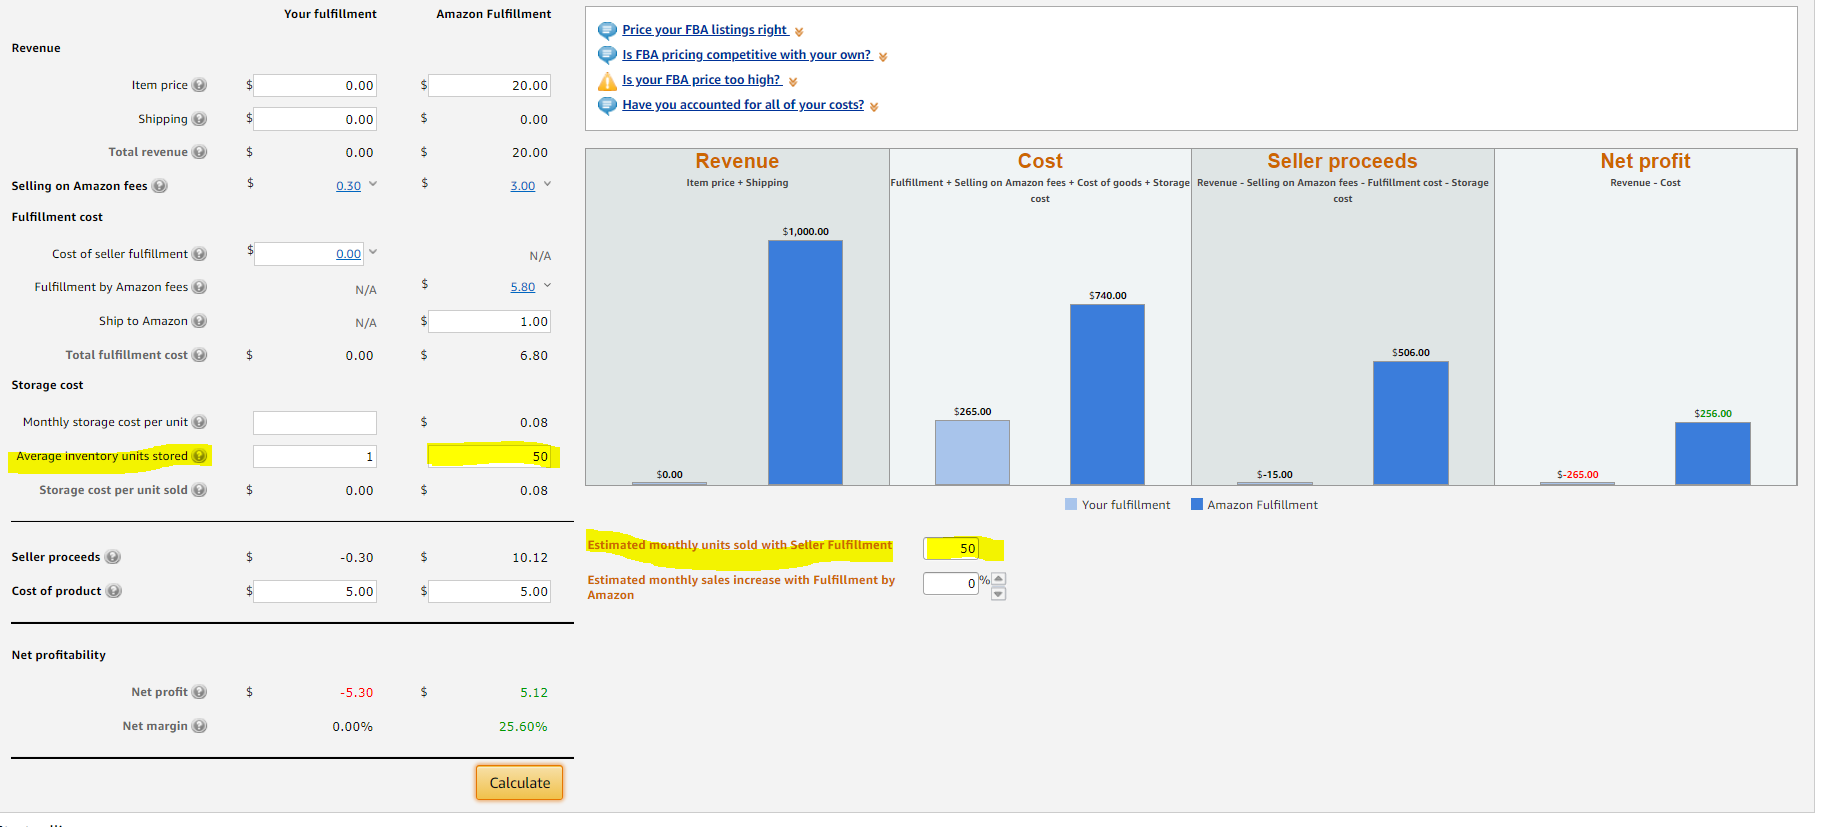The width and height of the screenshot is (1825, 827).
Task: Open help for Cost of seller fulfillment
Action: [x=199, y=254]
